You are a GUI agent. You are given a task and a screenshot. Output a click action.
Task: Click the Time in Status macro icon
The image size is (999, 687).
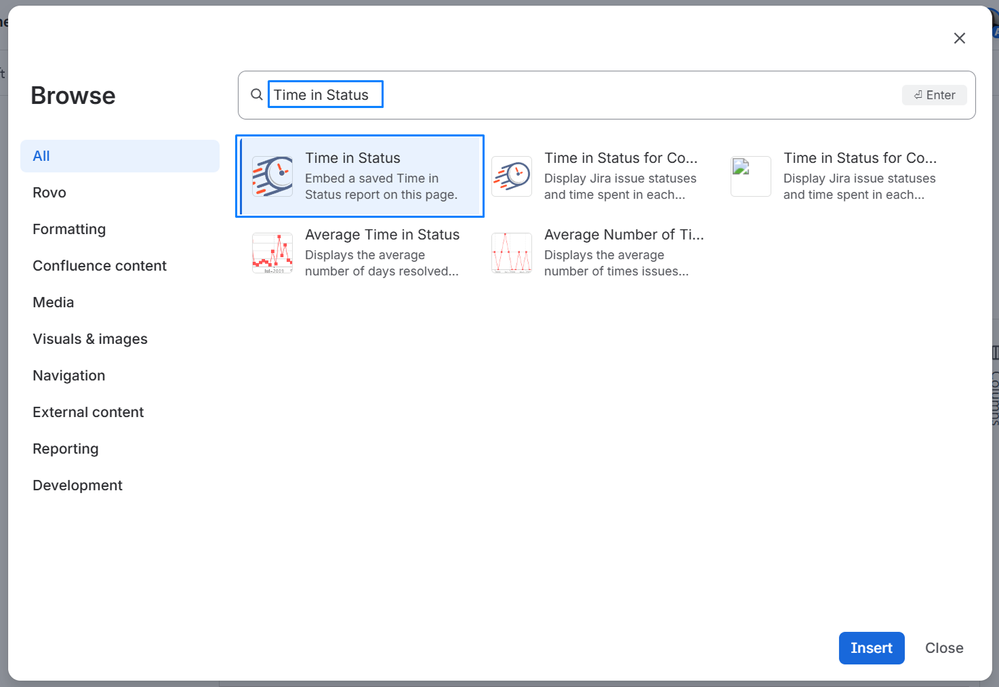pyautogui.click(x=272, y=177)
